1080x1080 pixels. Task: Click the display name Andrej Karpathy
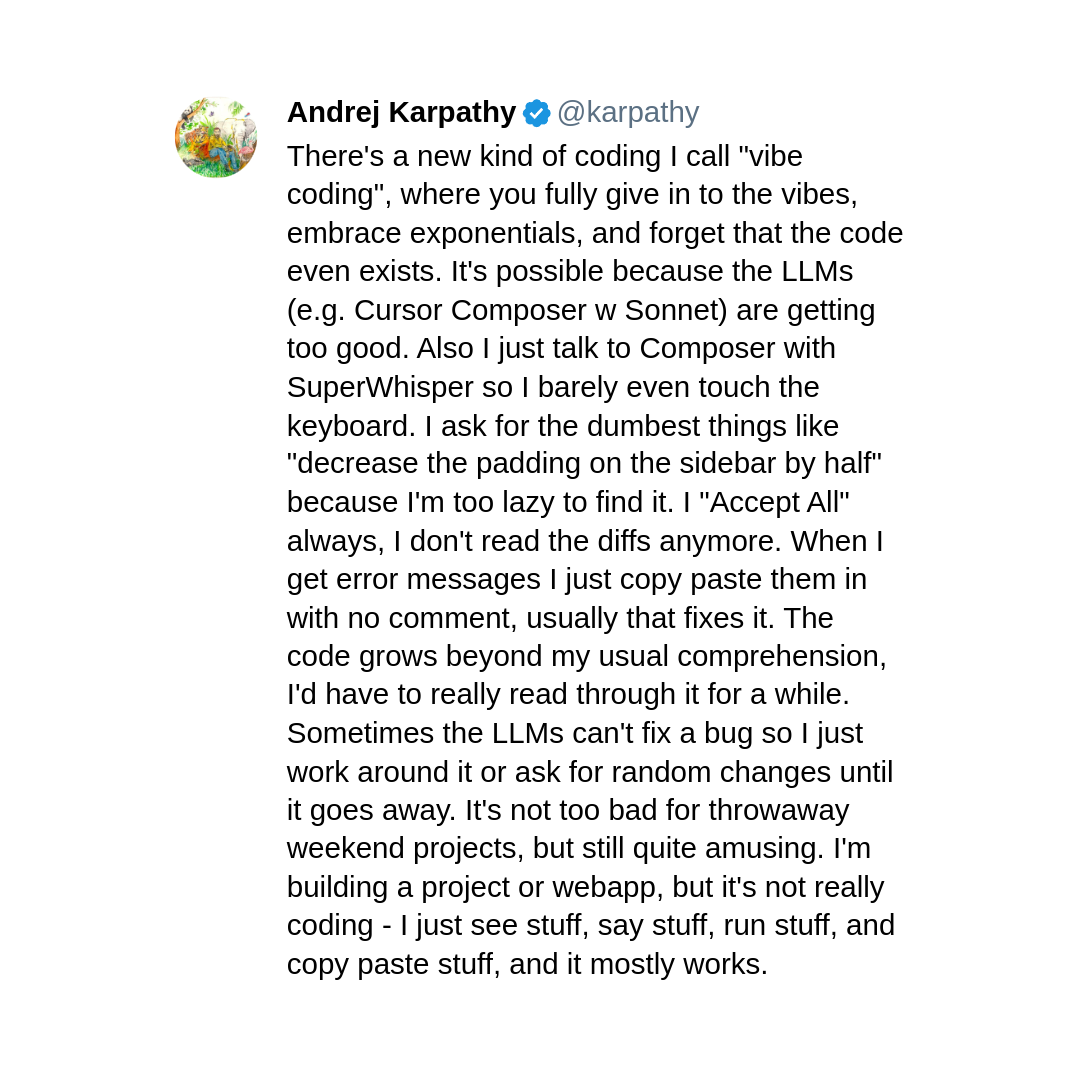coord(402,112)
